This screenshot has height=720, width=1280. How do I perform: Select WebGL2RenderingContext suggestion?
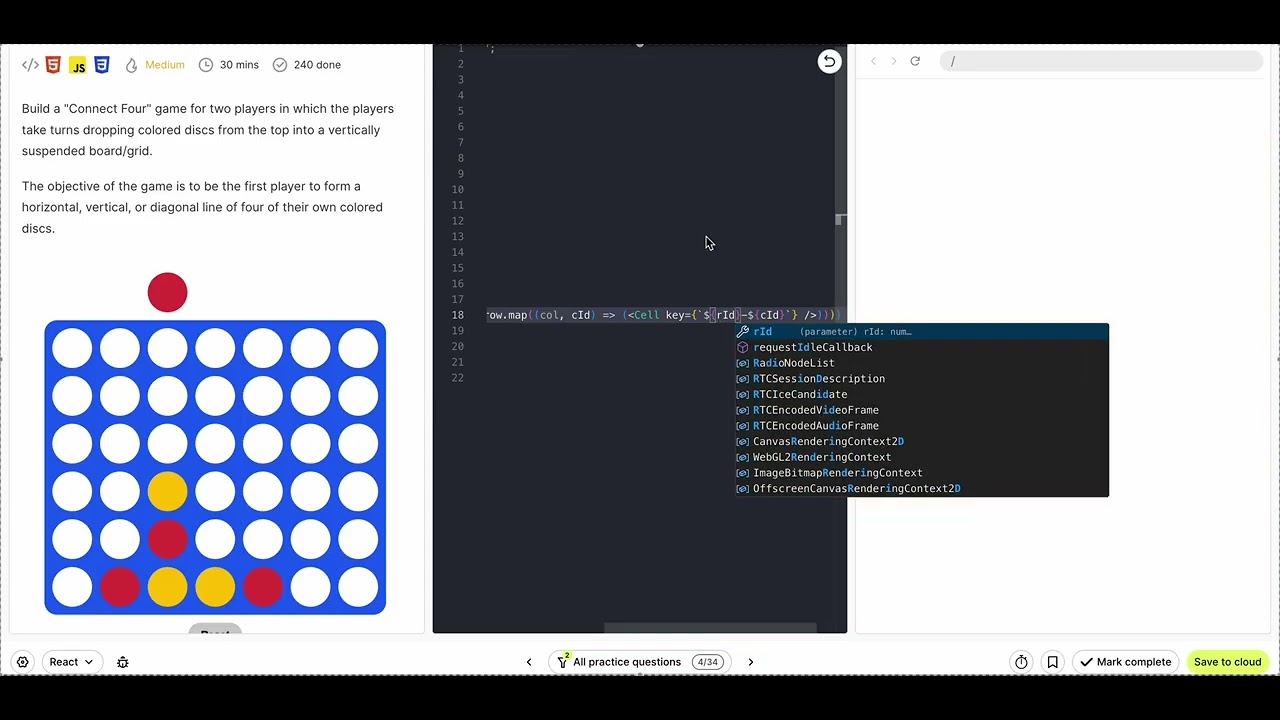click(922, 457)
